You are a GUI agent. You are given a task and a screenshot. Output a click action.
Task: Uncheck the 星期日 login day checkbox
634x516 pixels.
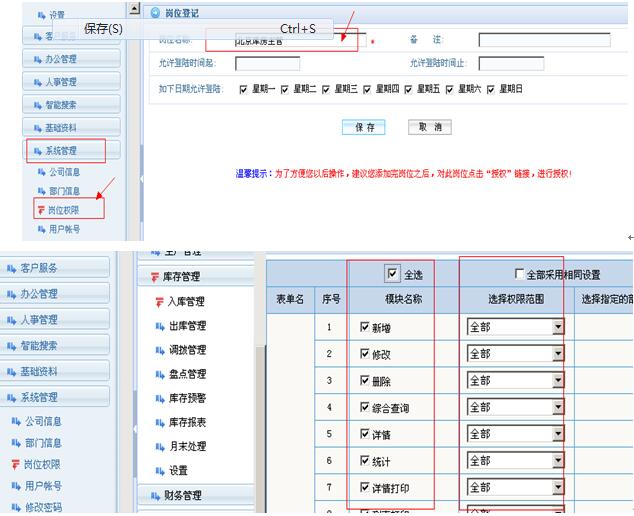[491, 89]
